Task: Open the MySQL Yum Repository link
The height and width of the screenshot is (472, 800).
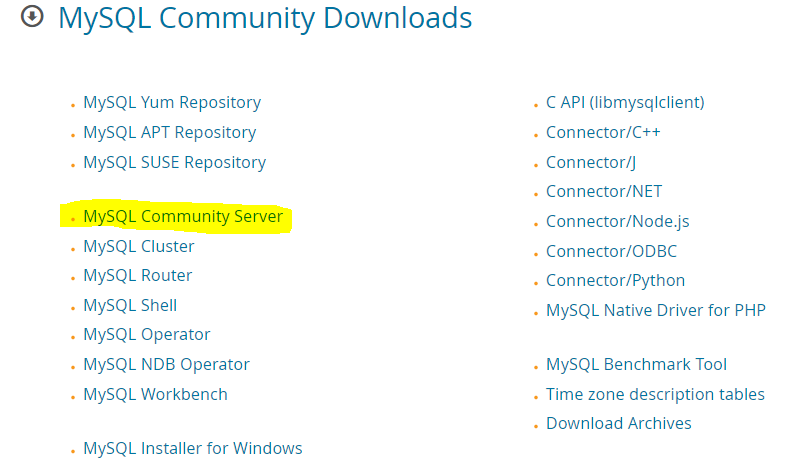Action: (172, 103)
